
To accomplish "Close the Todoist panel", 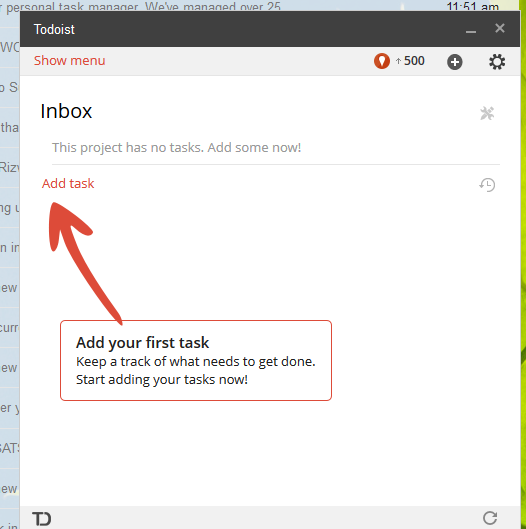I will pyautogui.click(x=500, y=28).
